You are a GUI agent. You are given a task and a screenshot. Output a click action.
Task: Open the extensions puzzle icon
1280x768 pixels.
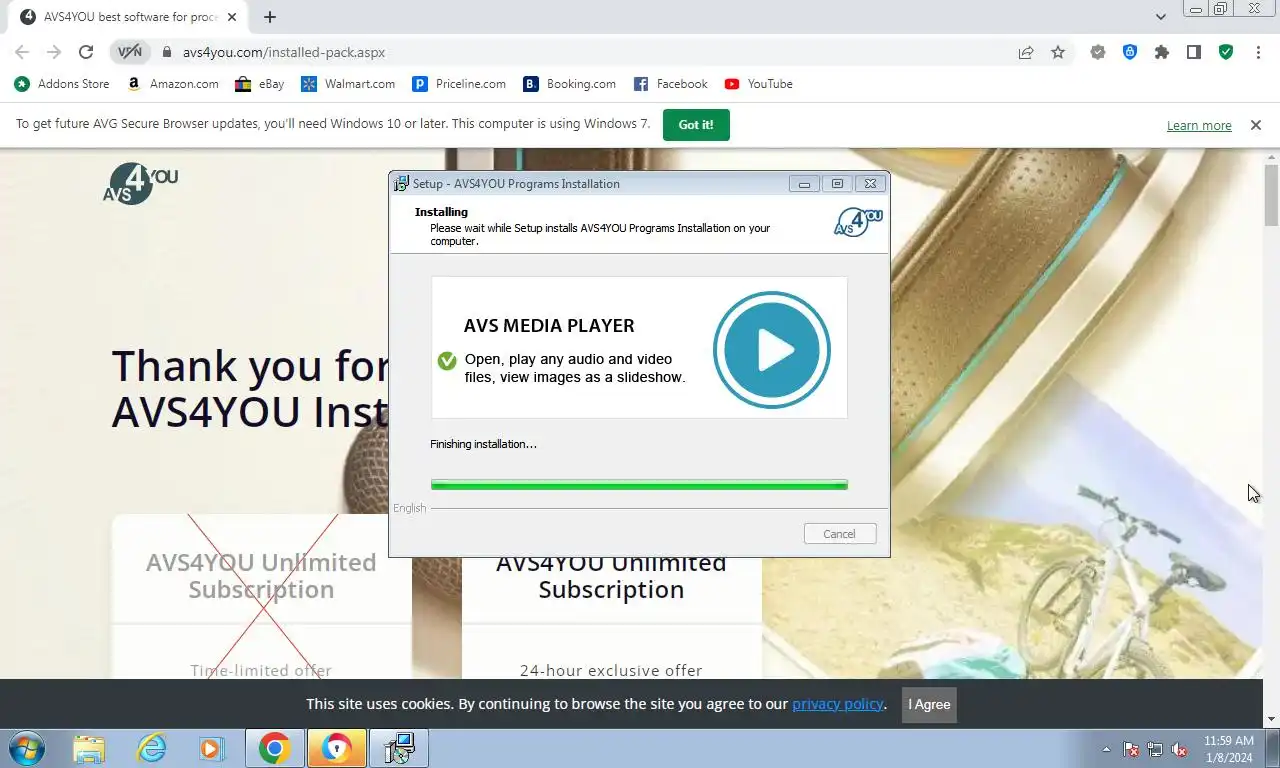tap(1162, 52)
